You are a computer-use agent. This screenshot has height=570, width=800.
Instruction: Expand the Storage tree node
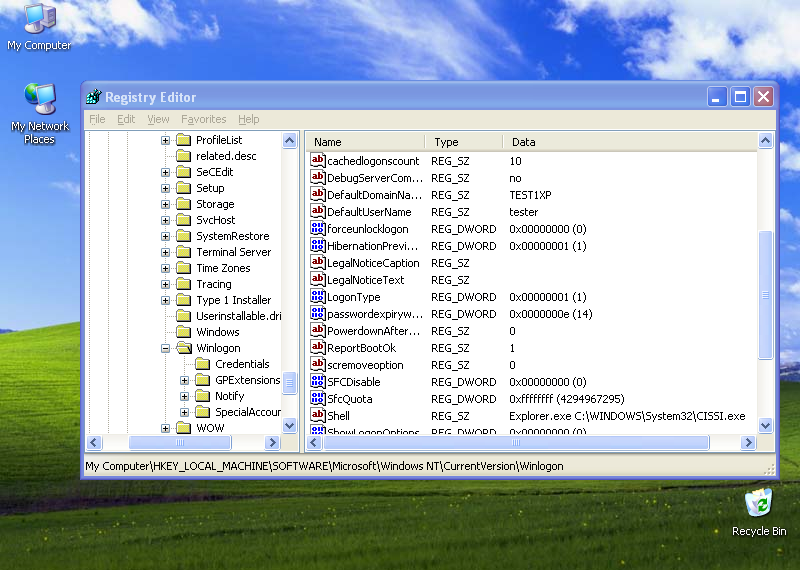[165, 204]
